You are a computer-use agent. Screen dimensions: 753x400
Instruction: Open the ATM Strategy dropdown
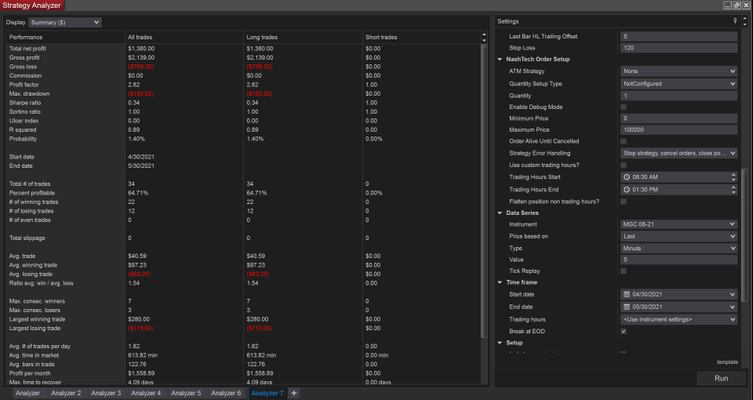678,71
